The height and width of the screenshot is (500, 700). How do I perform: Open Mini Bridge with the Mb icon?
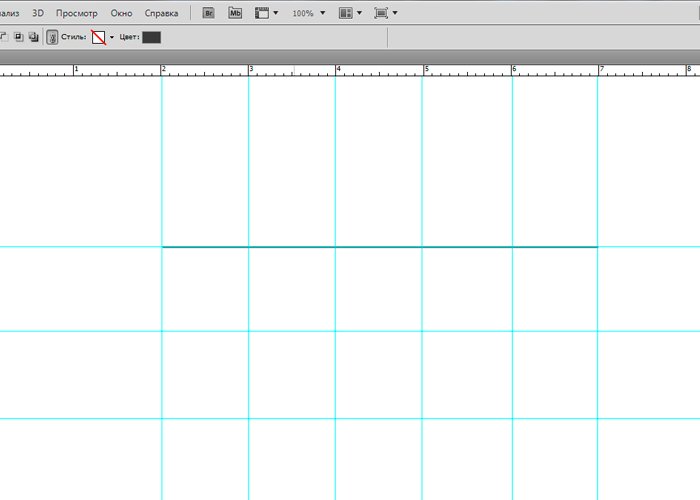point(235,14)
